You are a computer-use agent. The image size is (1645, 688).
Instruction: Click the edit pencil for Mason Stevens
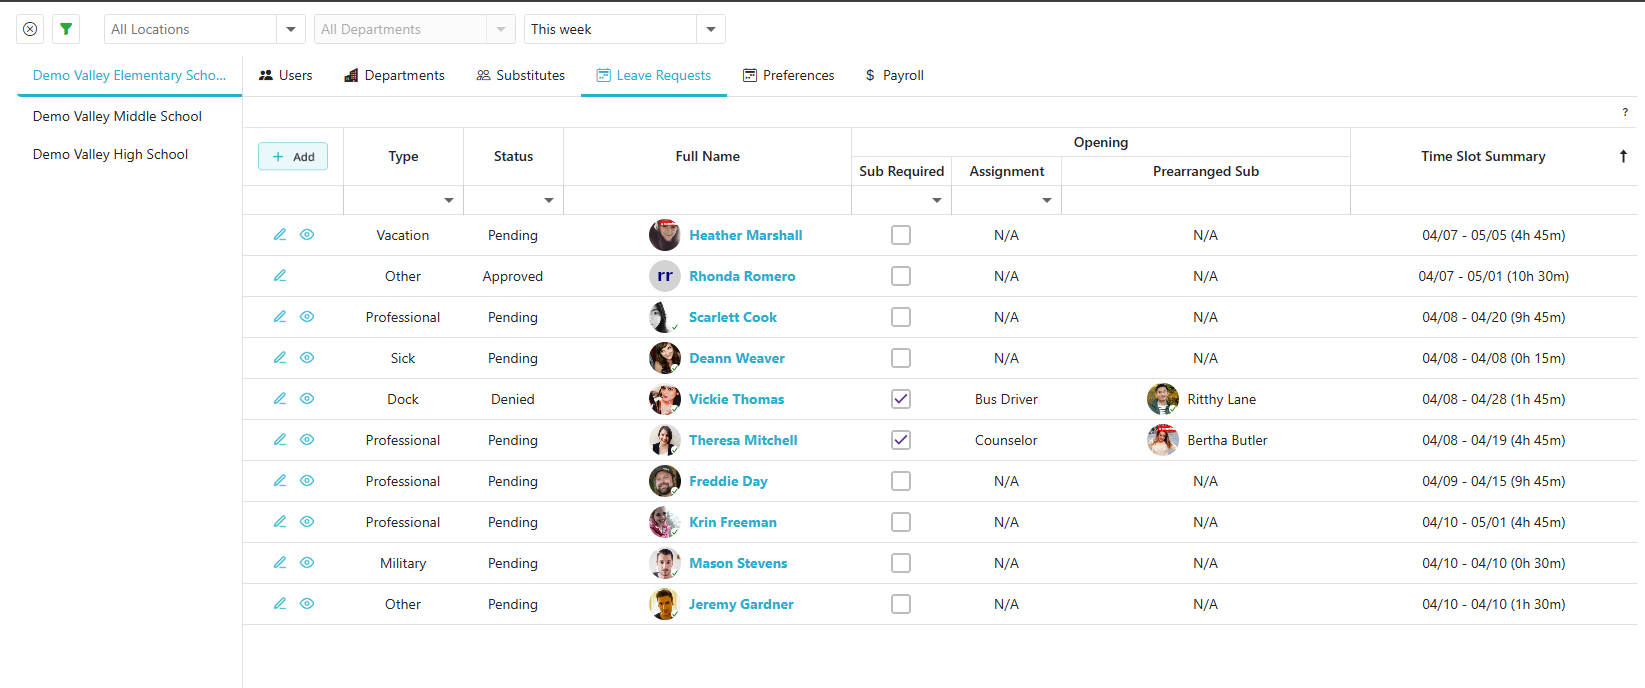pos(280,563)
